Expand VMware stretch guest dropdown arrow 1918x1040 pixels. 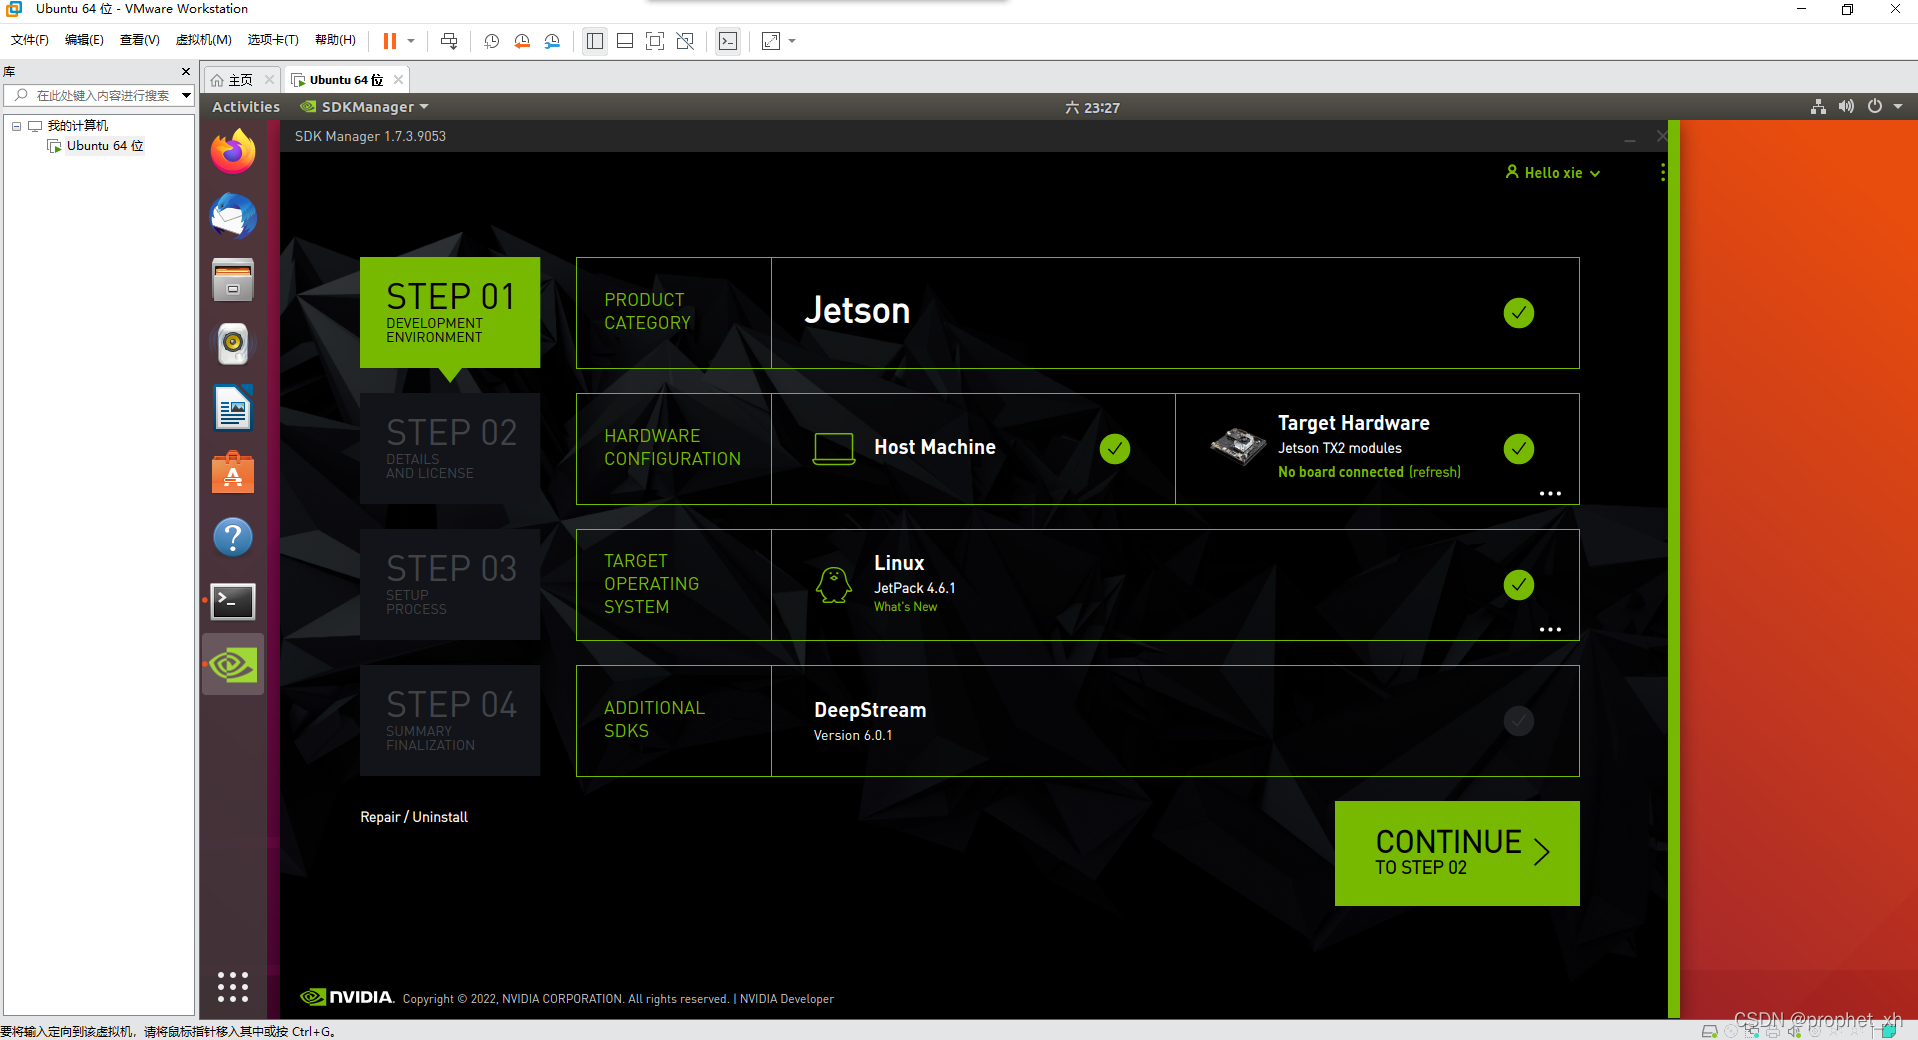792,41
